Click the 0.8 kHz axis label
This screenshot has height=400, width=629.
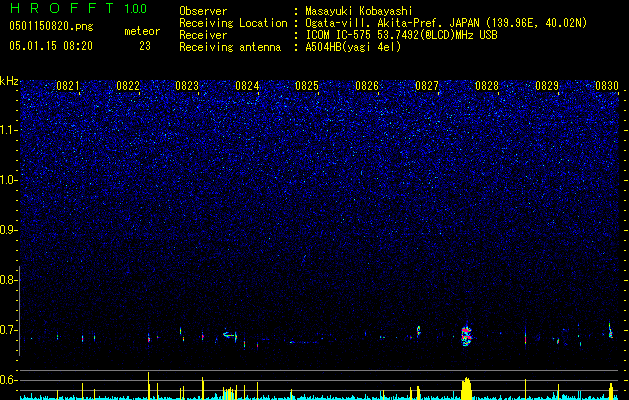[x=9, y=280]
